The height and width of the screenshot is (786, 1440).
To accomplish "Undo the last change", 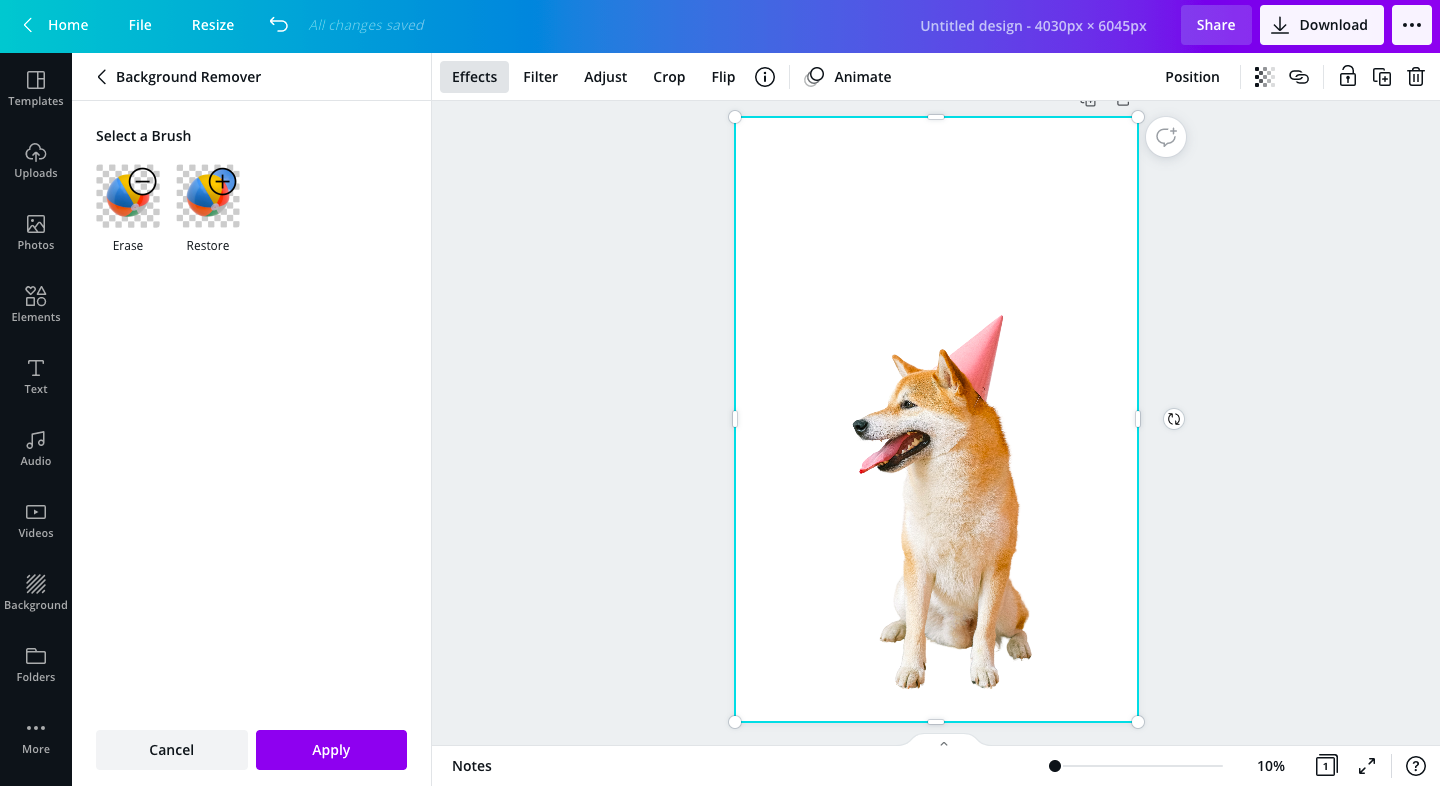I will tap(278, 25).
